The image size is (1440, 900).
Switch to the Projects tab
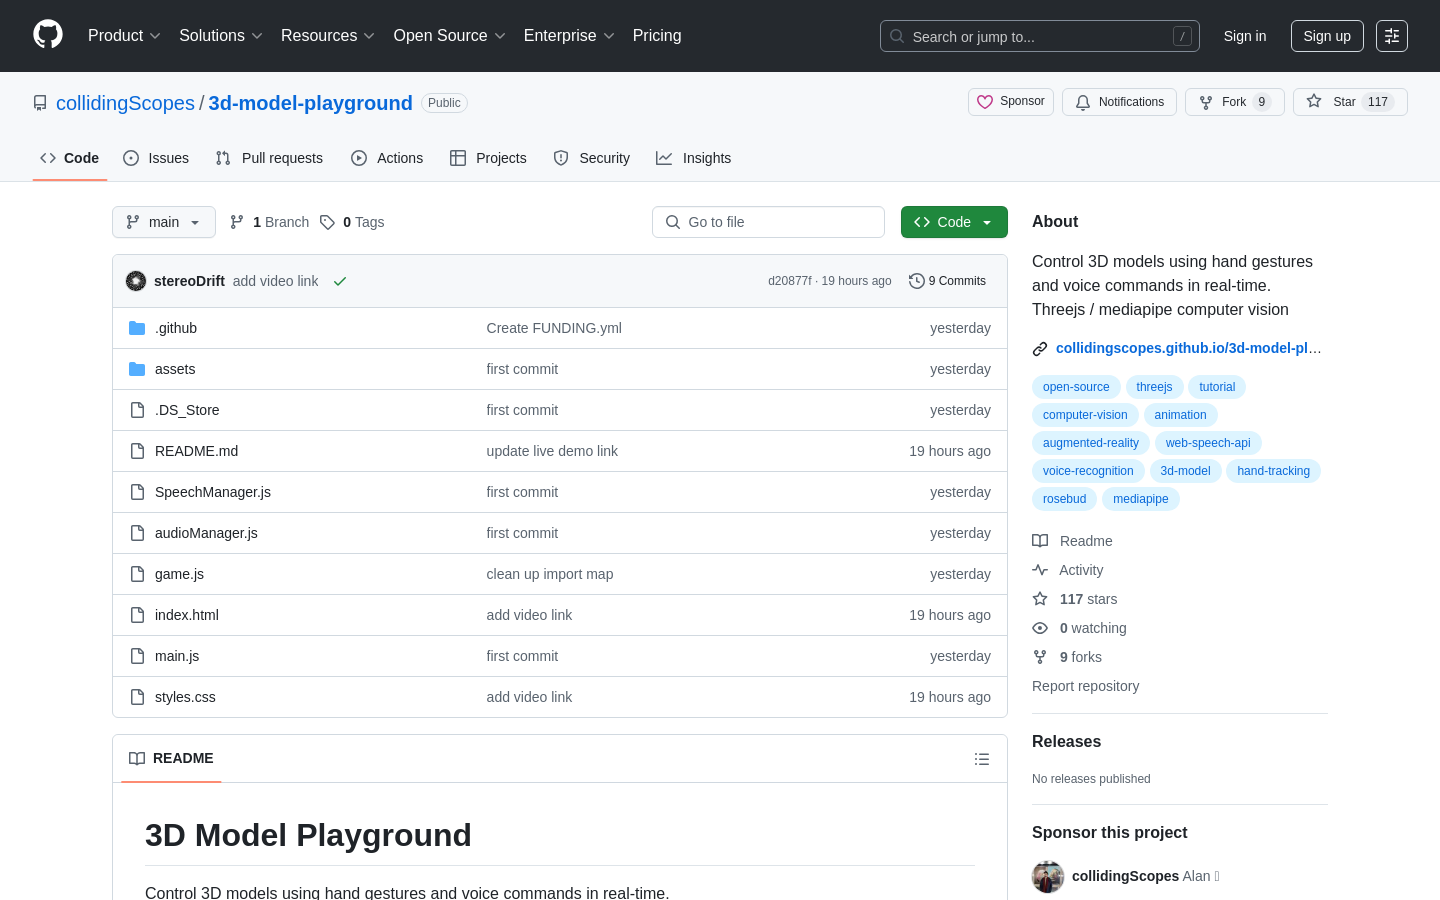tap(488, 158)
